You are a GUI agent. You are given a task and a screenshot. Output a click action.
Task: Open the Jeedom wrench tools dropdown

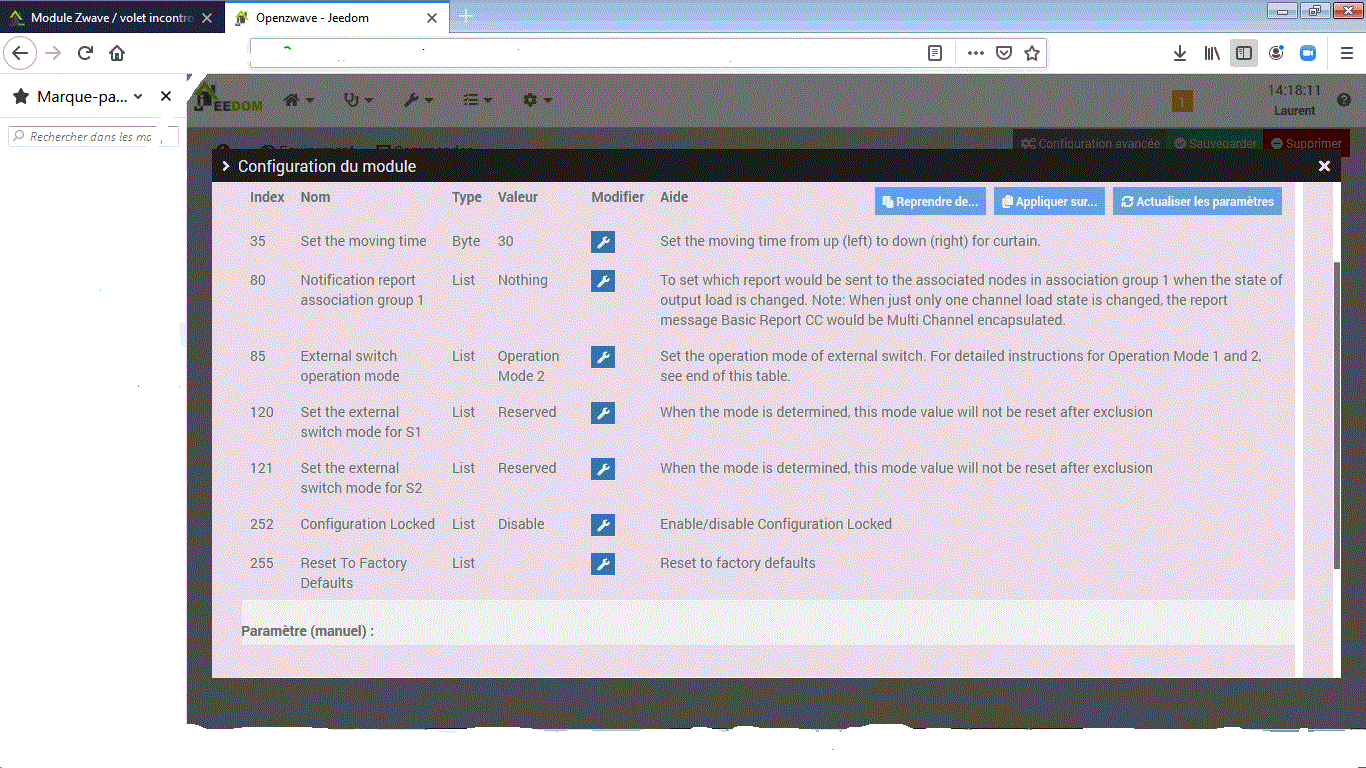click(x=418, y=100)
